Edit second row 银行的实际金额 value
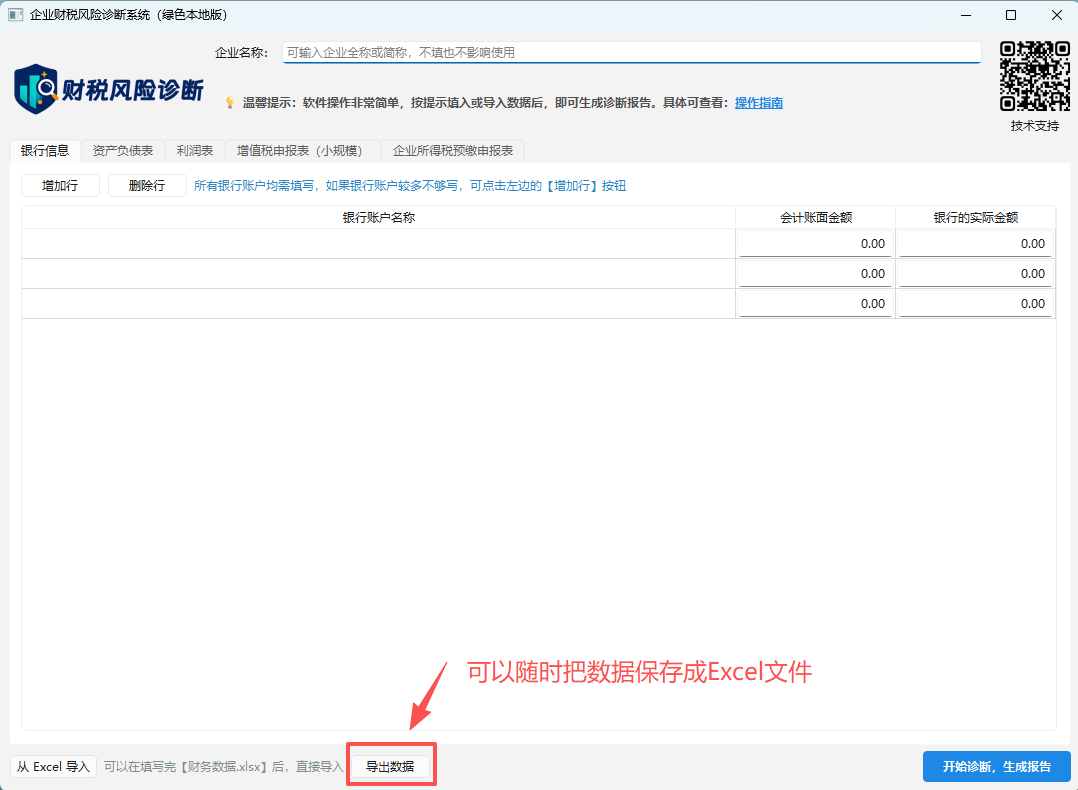 tap(976, 274)
